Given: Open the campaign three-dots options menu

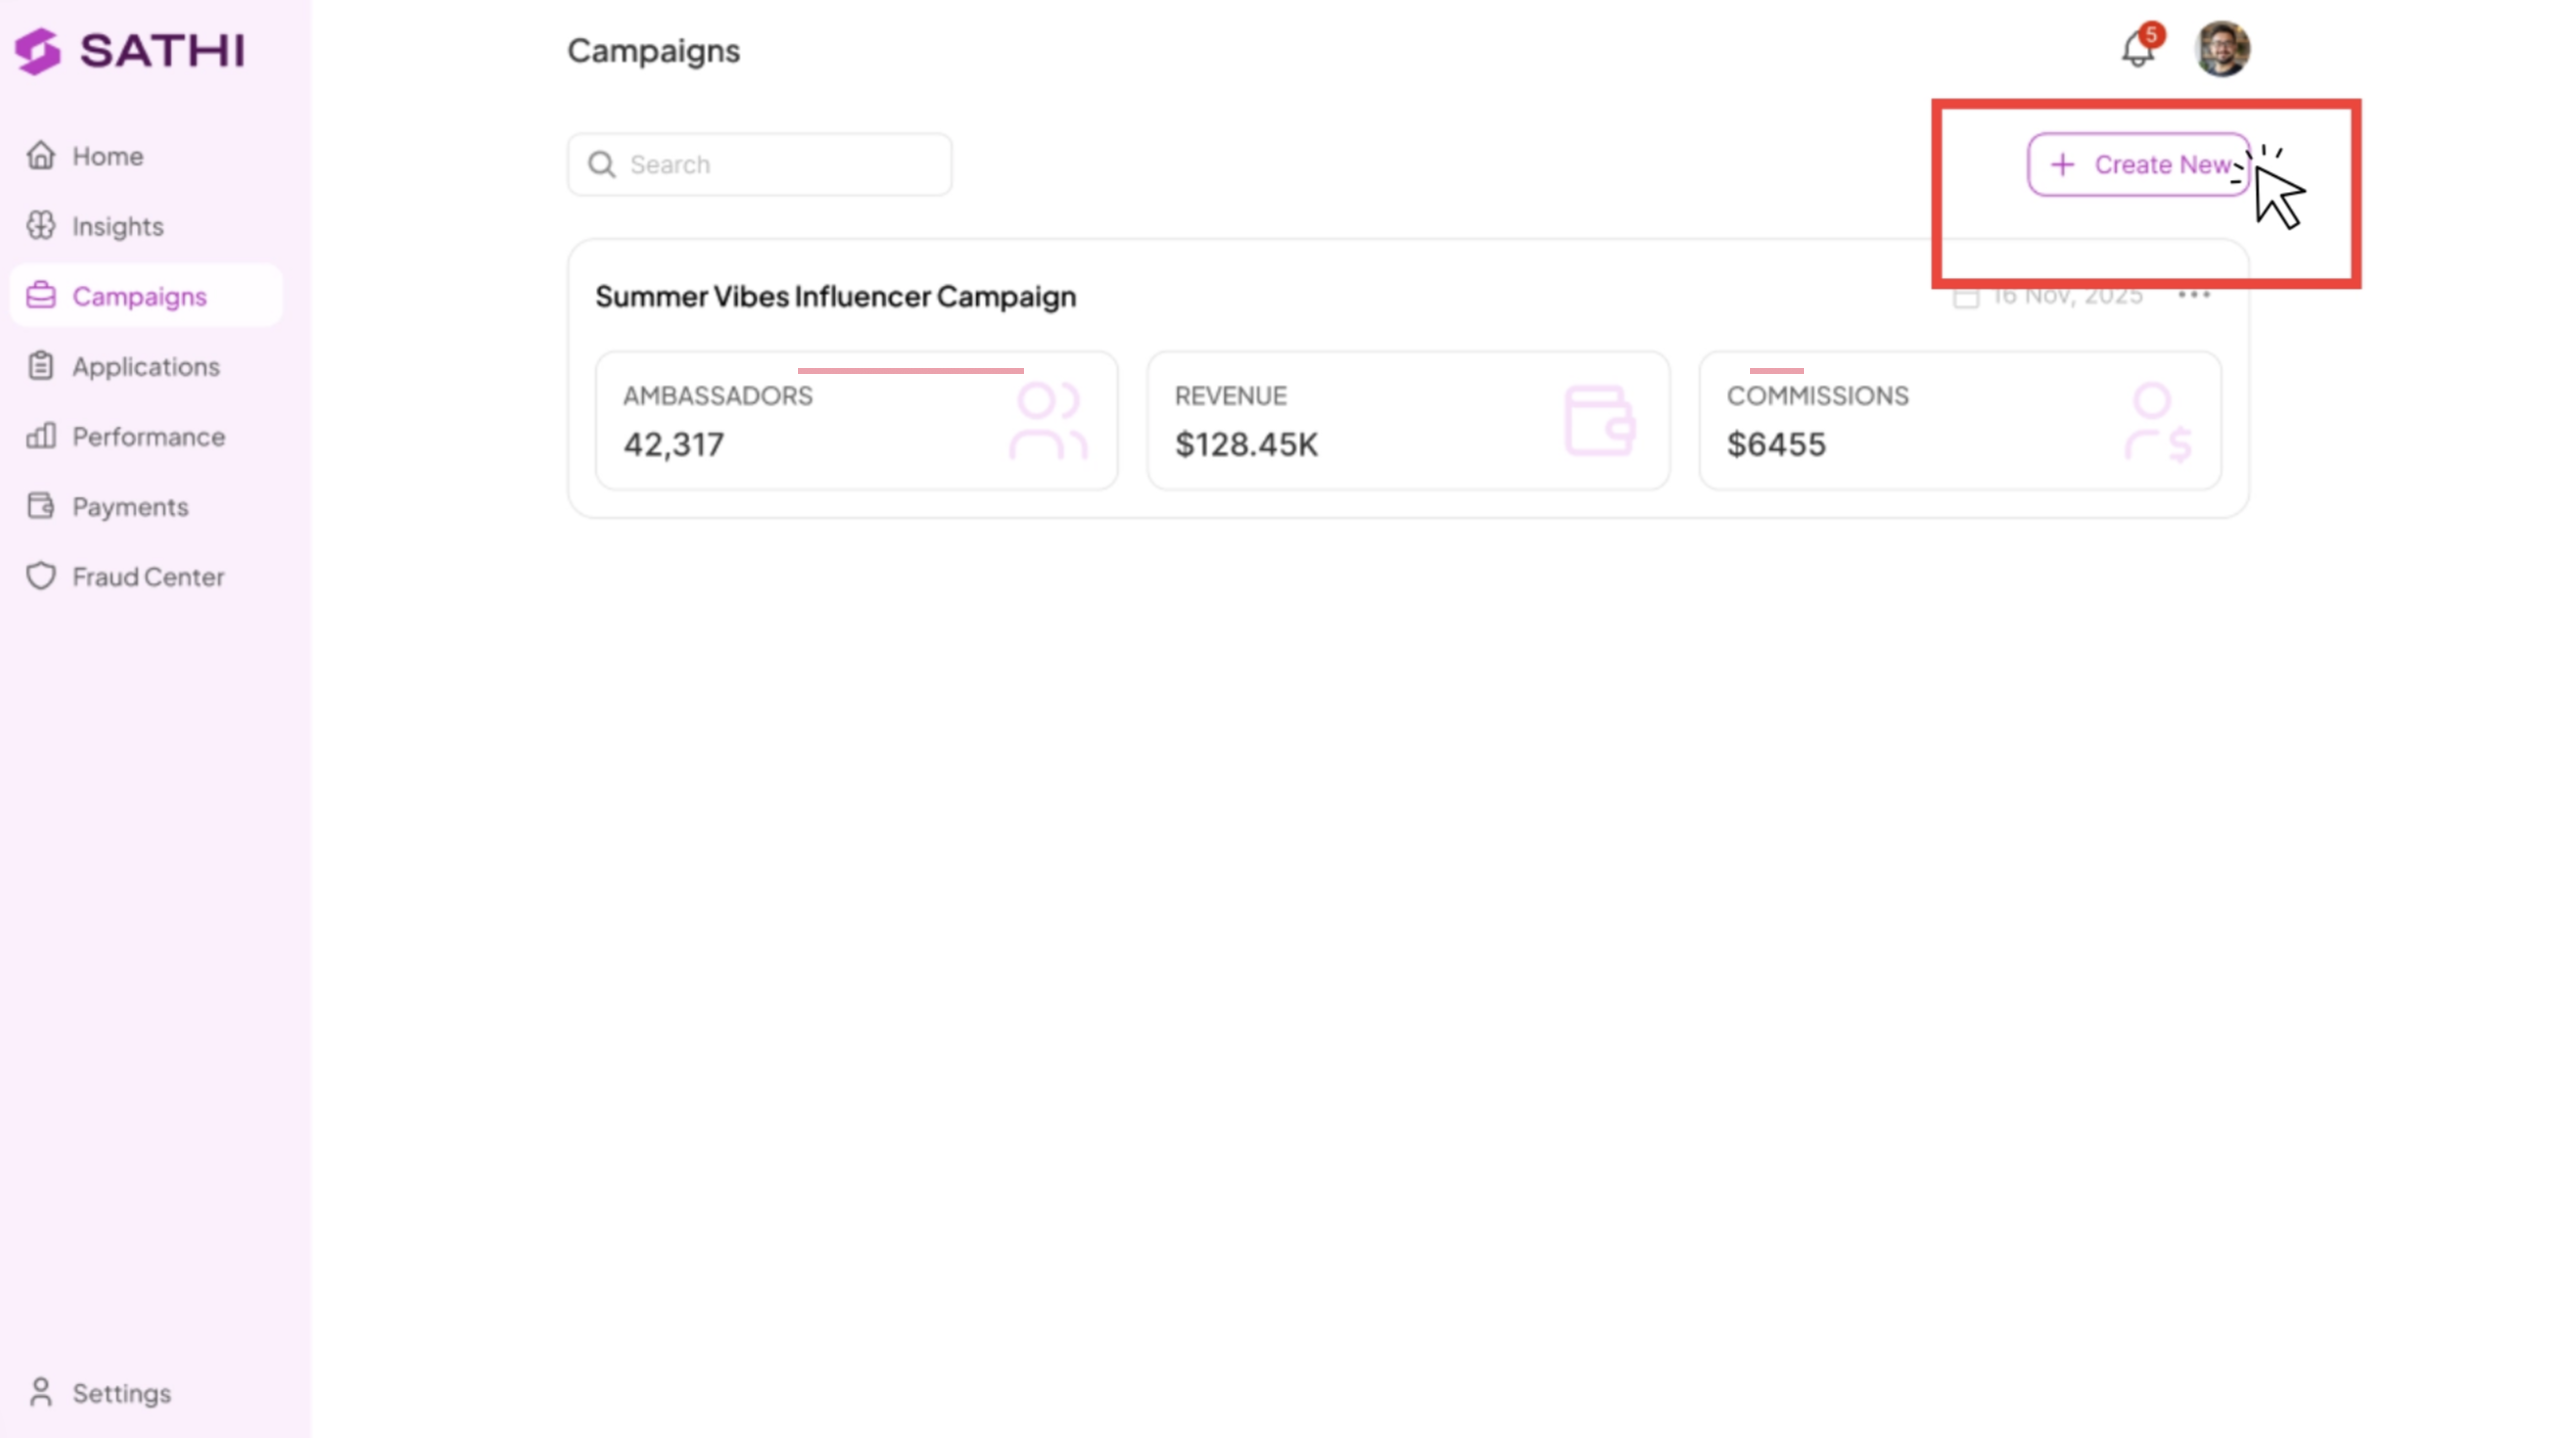Looking at the screenshot, I should point(2193,295).
